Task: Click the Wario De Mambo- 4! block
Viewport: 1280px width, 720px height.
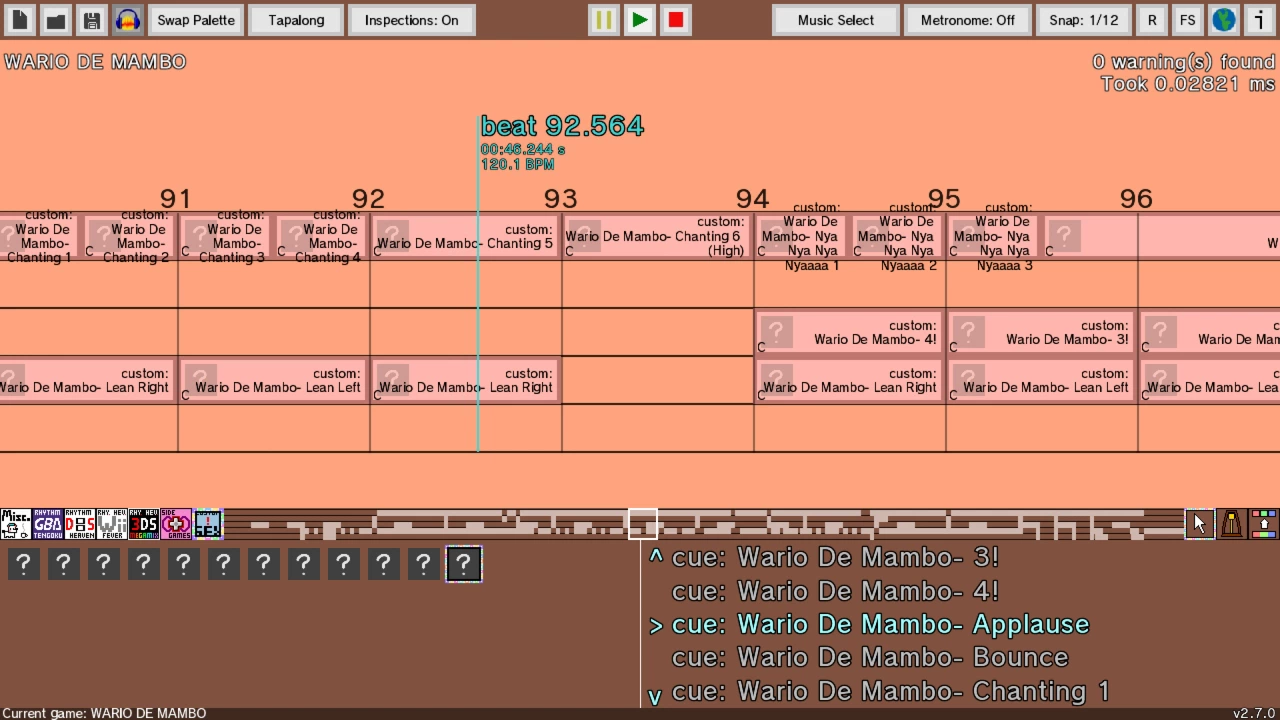Action: tap(848, 332)
